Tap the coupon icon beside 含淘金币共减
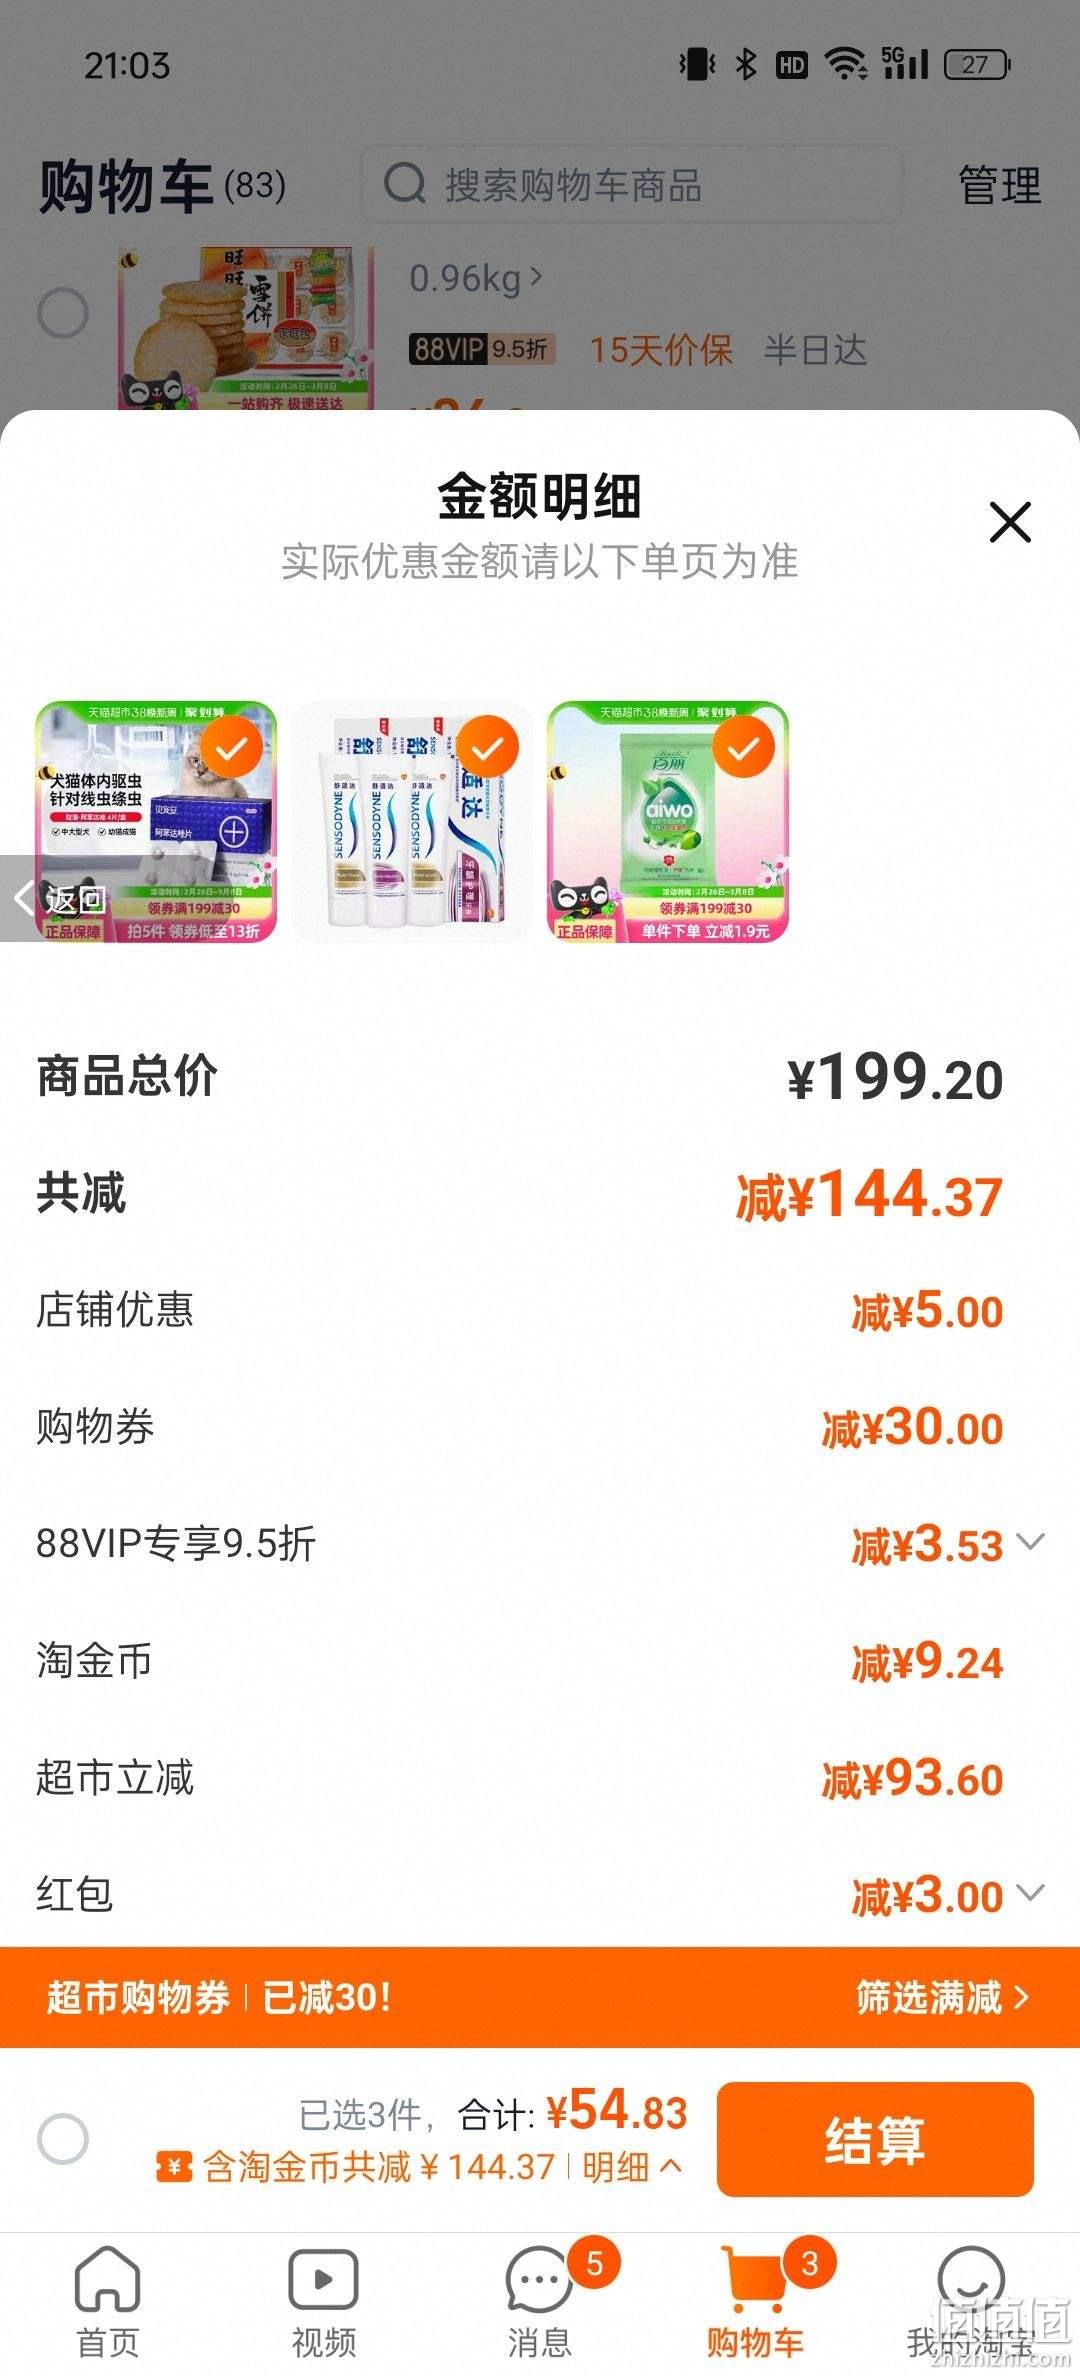Viewport: 1080px width, 2376px height. pyautogui.click(x=174, y=2167)
